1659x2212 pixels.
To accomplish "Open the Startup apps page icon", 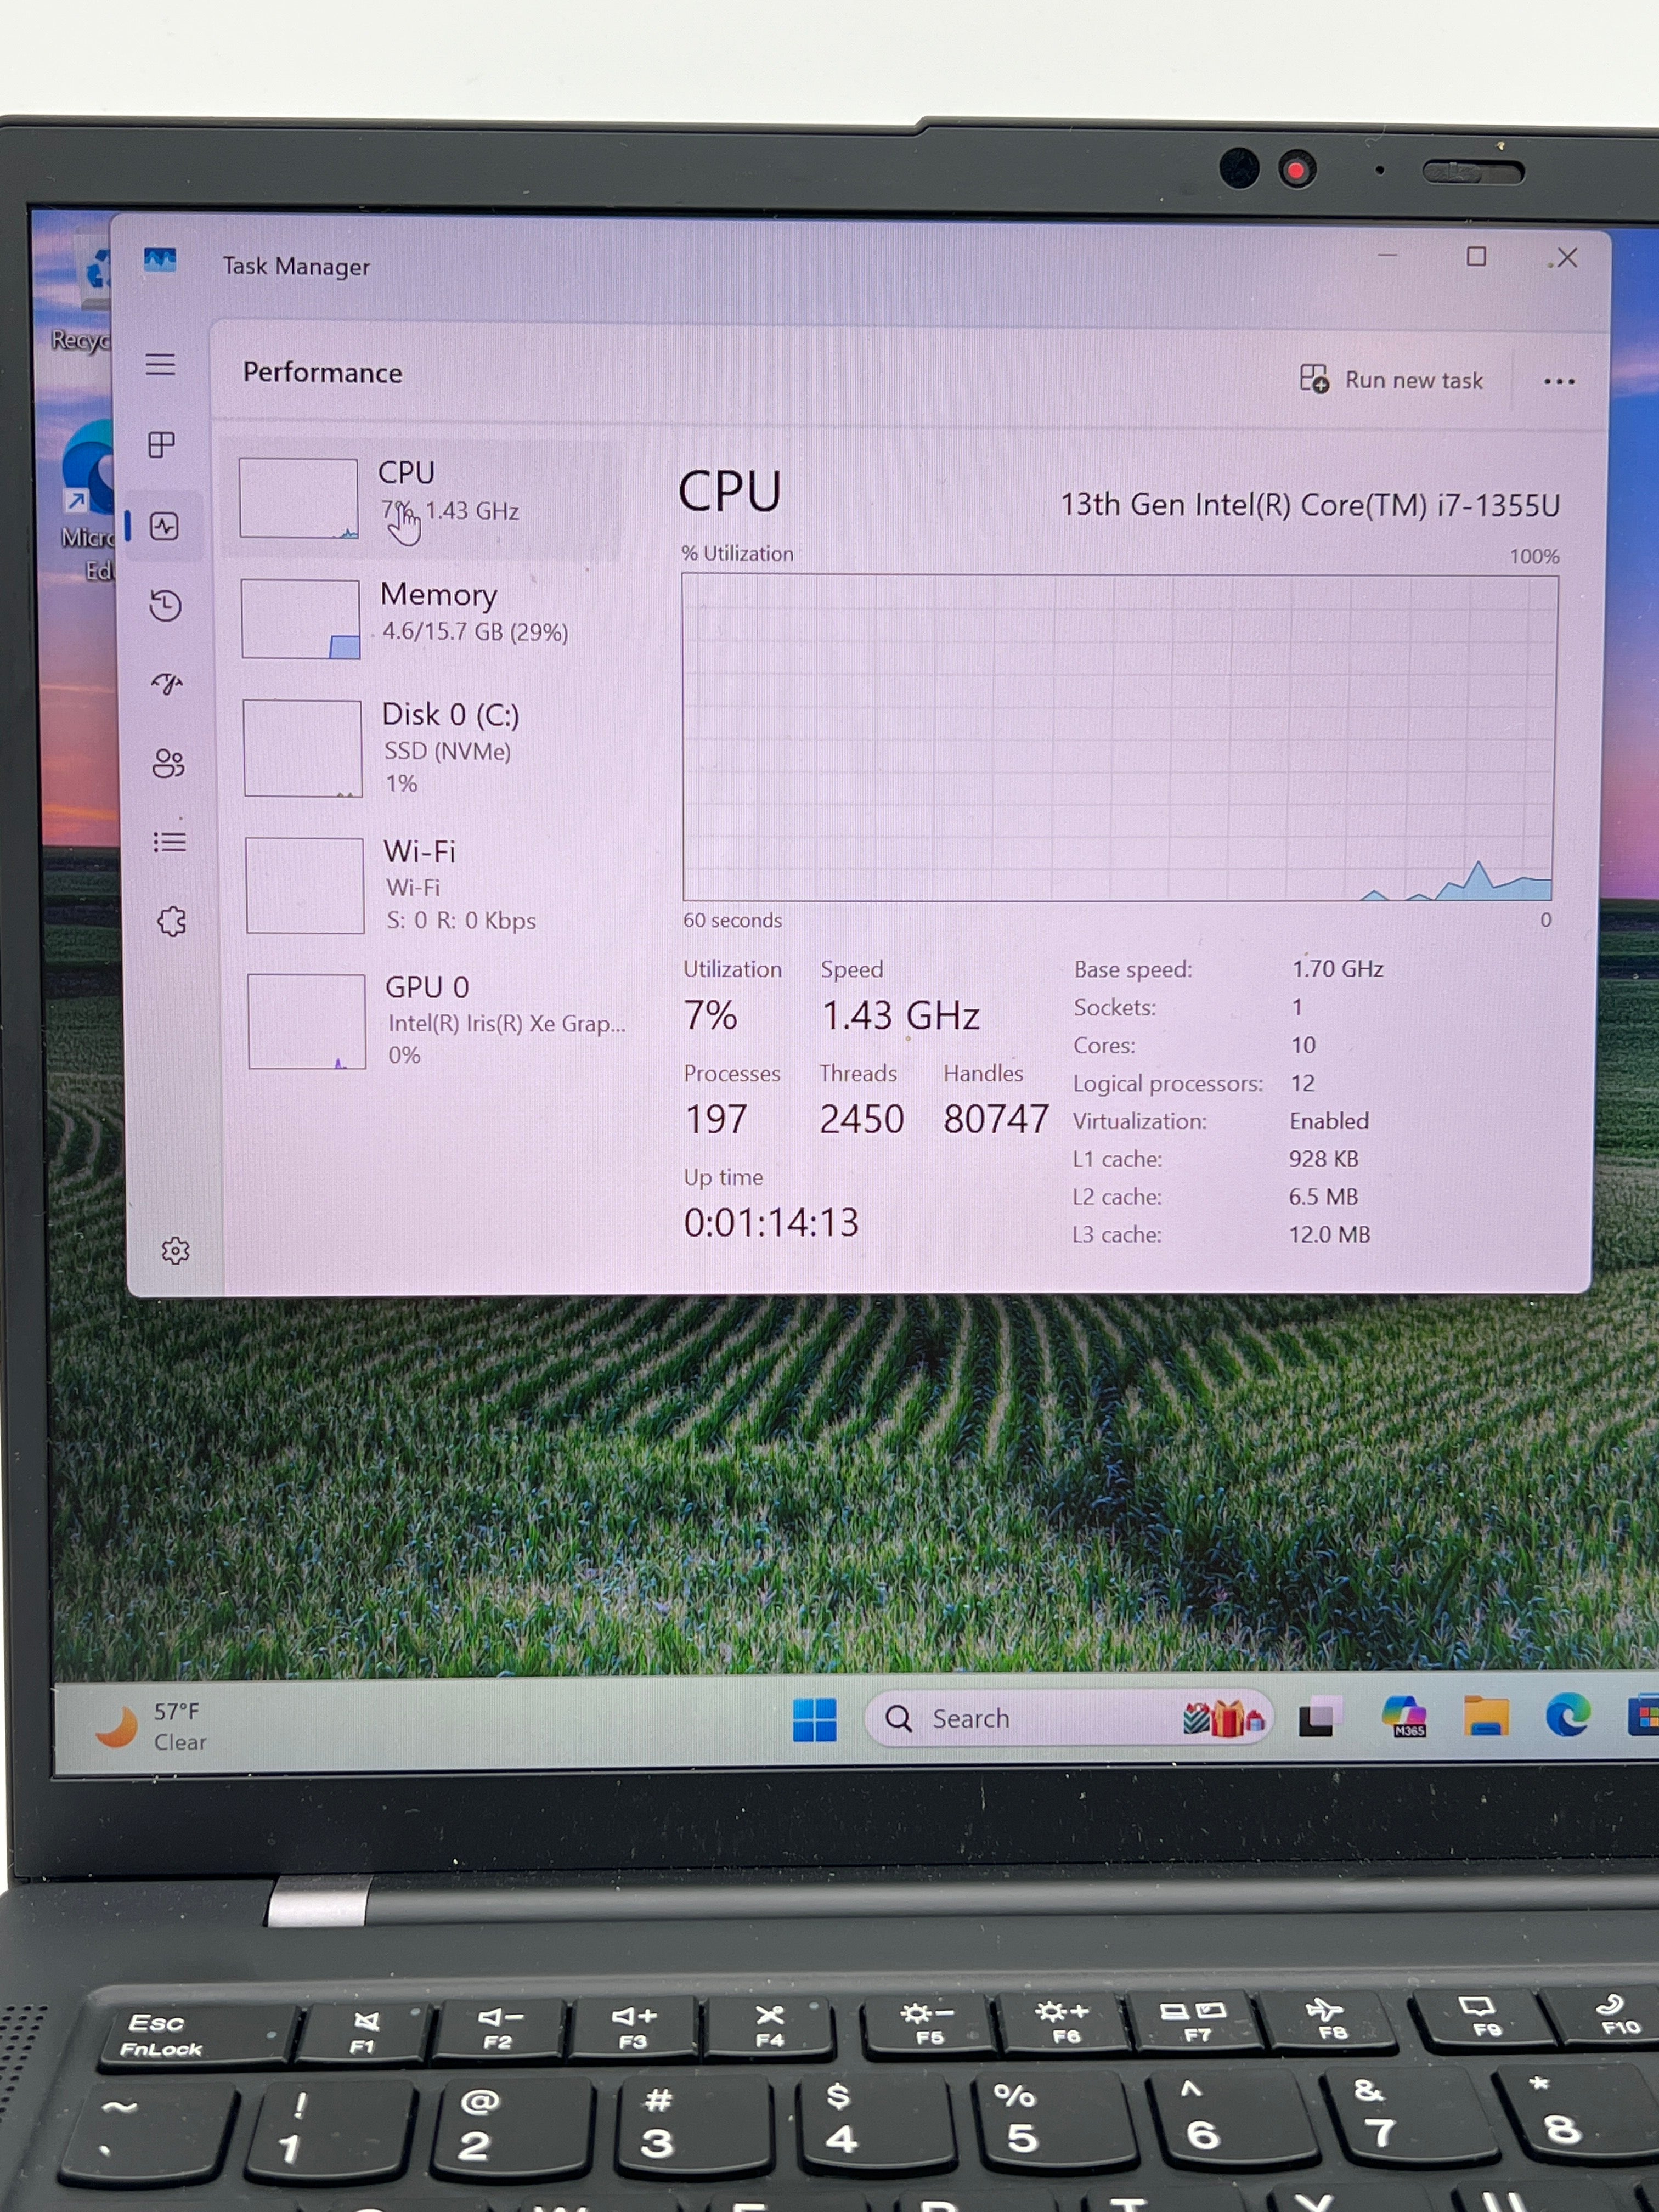I will tap(167, 683).
